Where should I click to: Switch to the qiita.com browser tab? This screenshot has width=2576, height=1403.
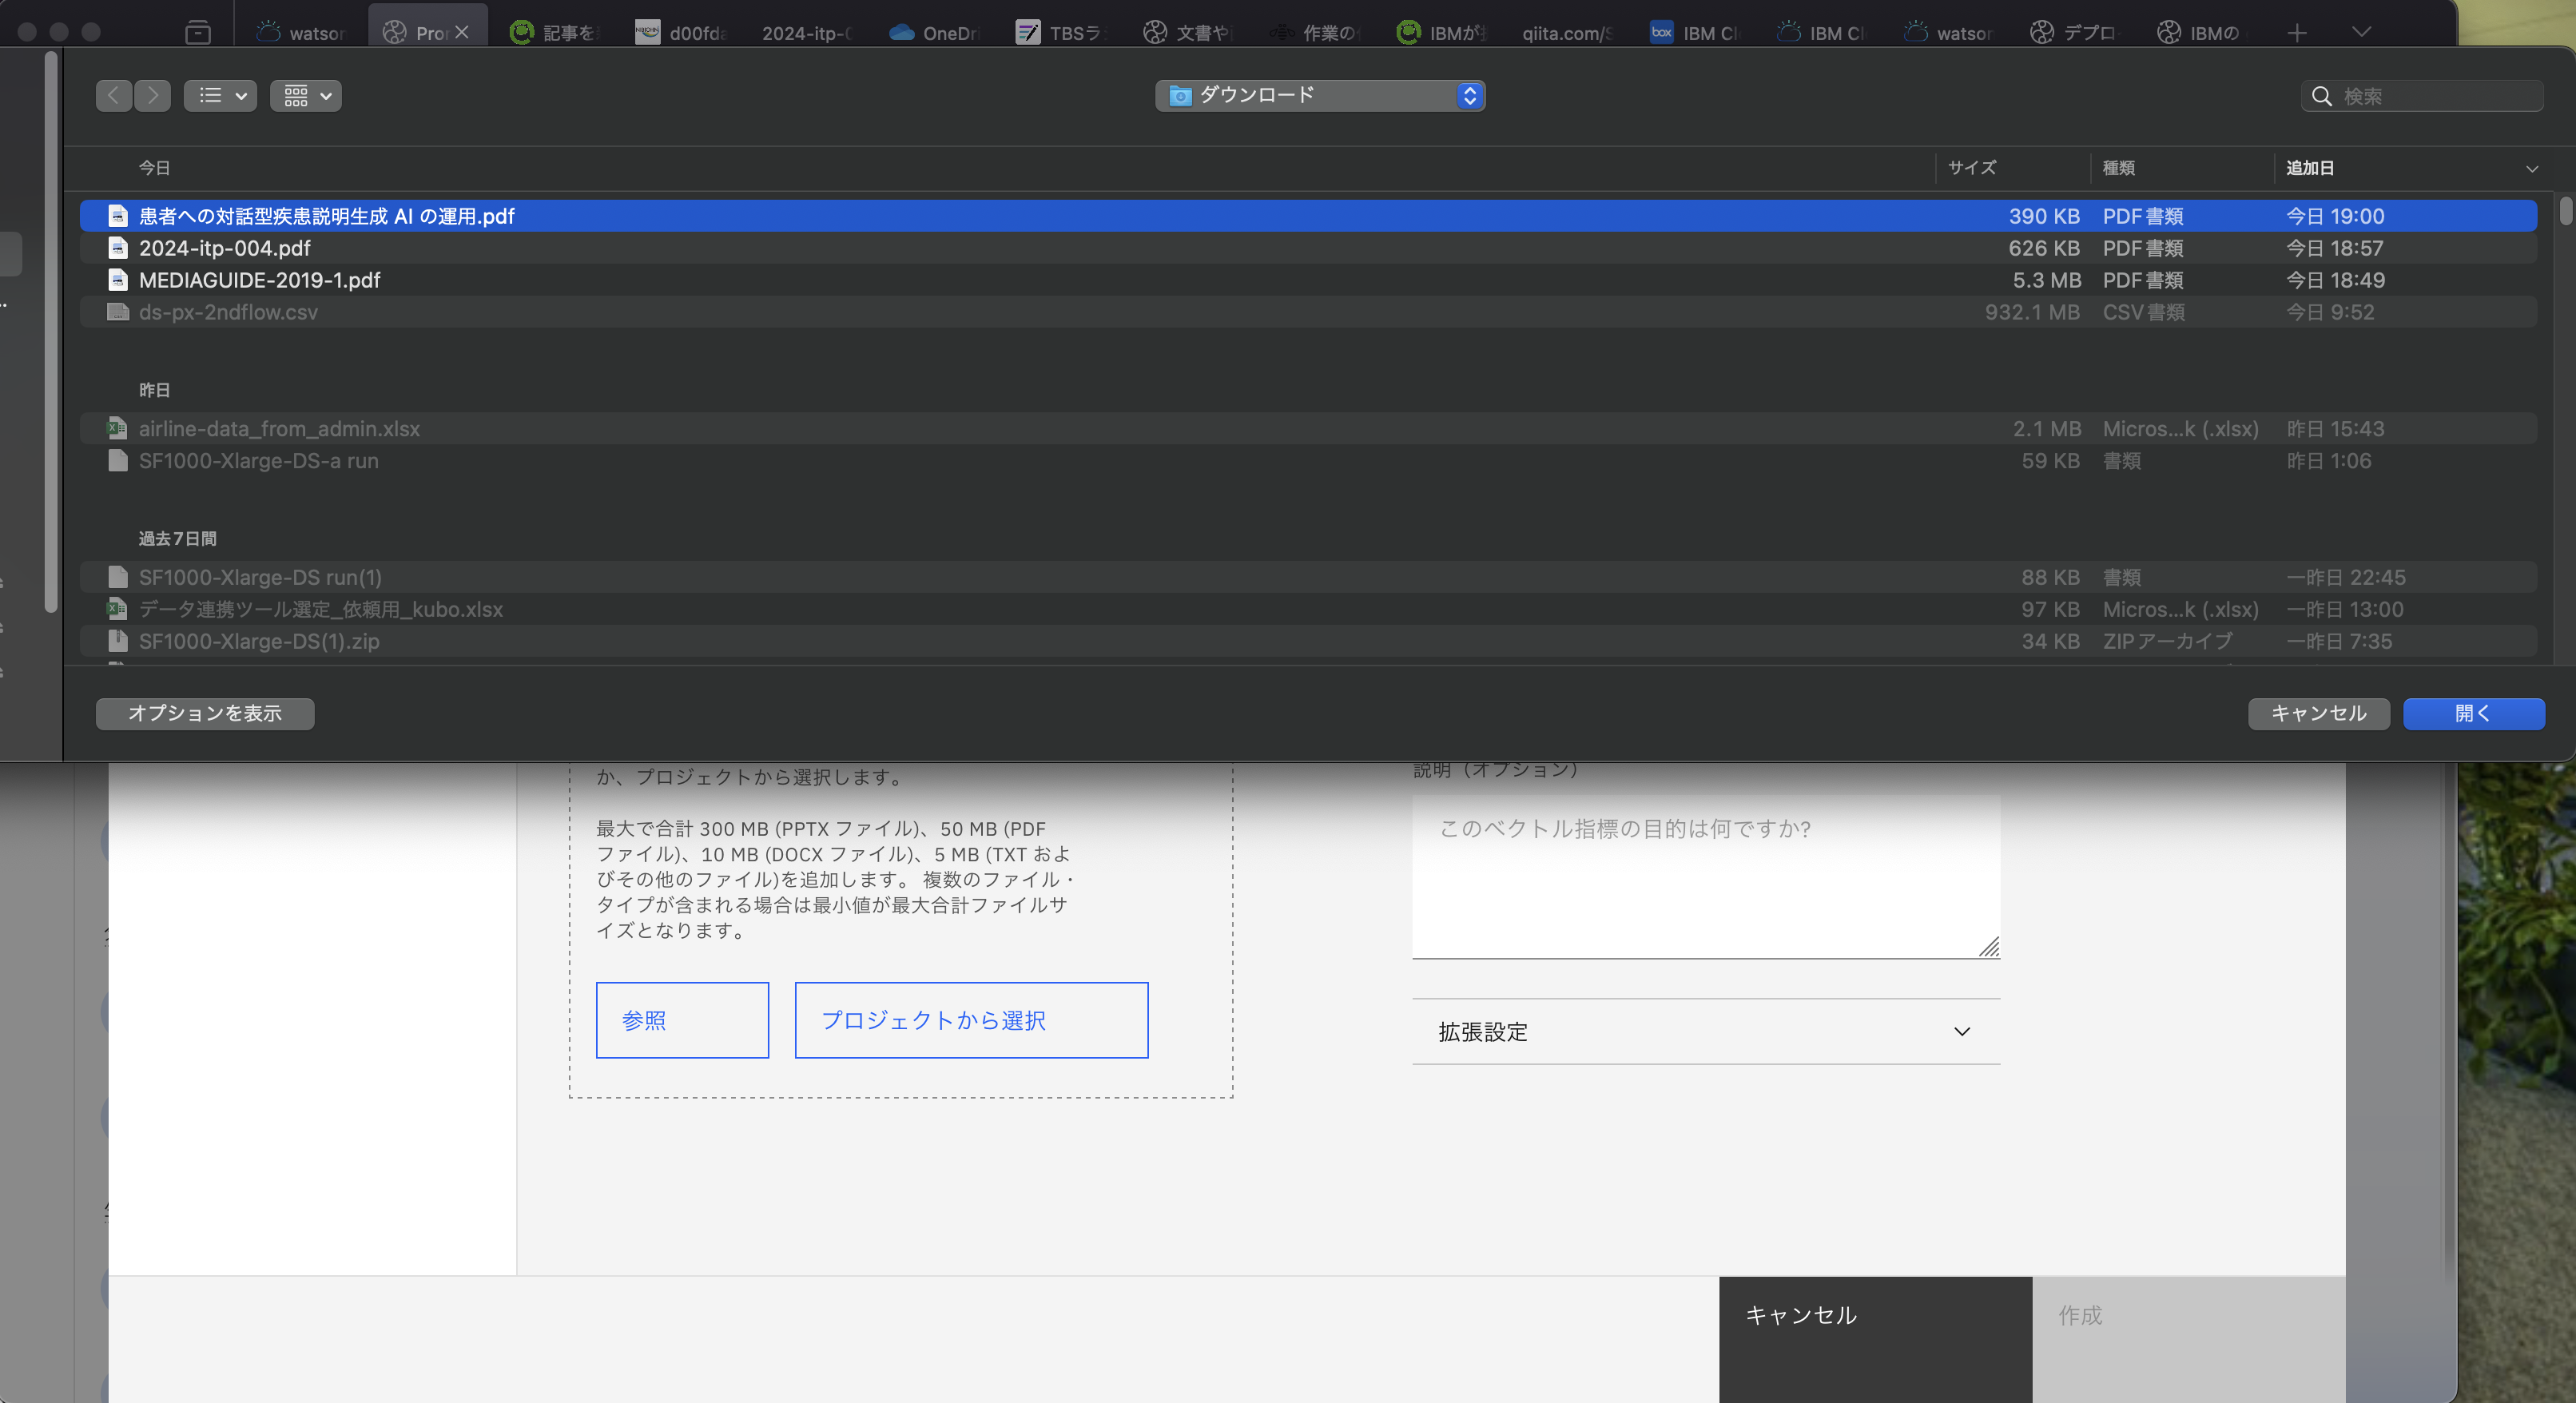point(1565,32)
